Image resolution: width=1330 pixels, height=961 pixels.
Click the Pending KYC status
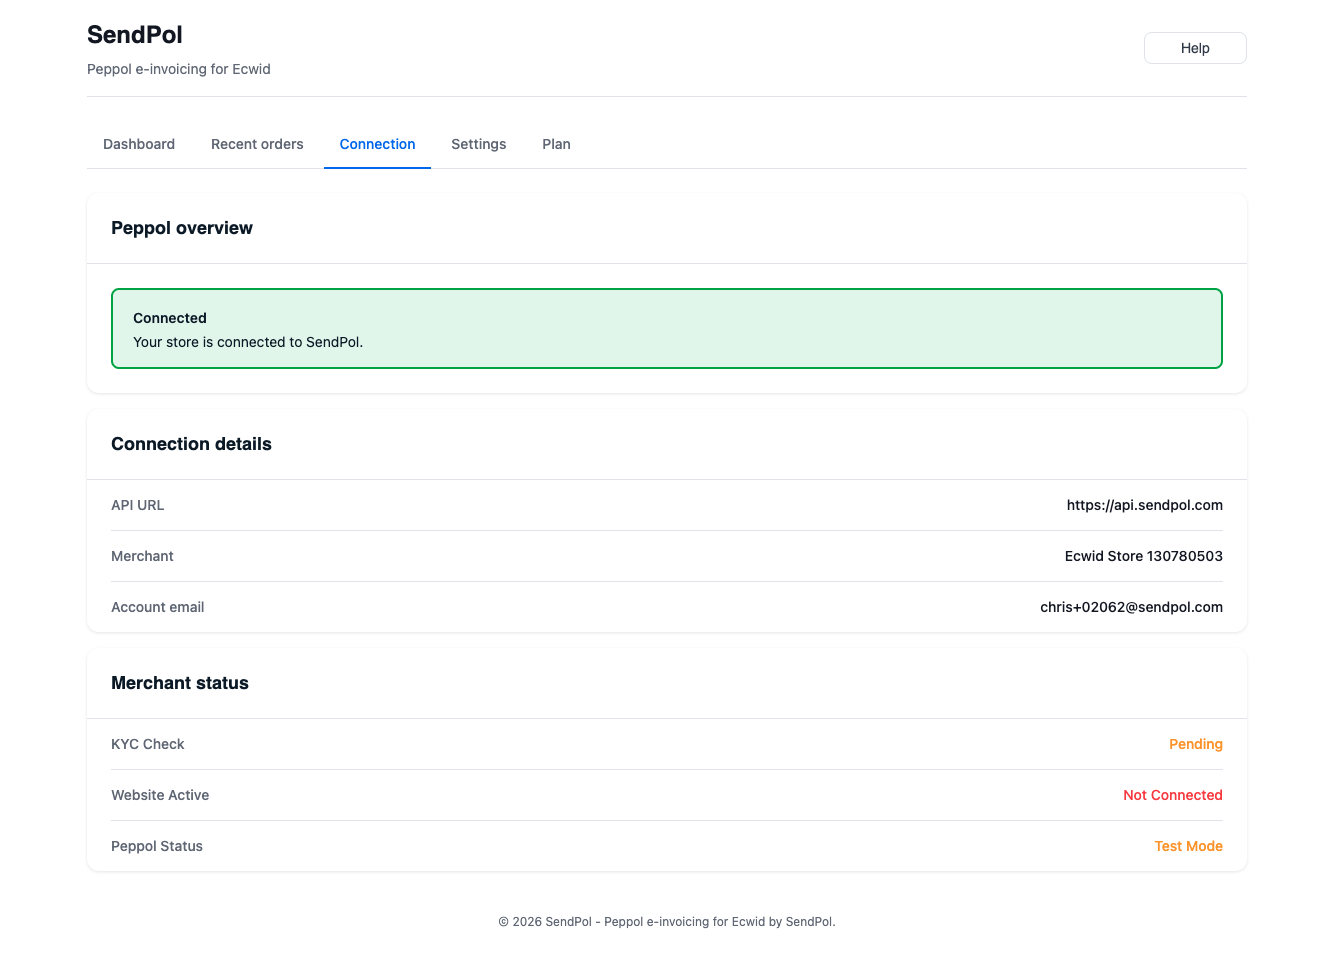click(x=1195, y=744)
